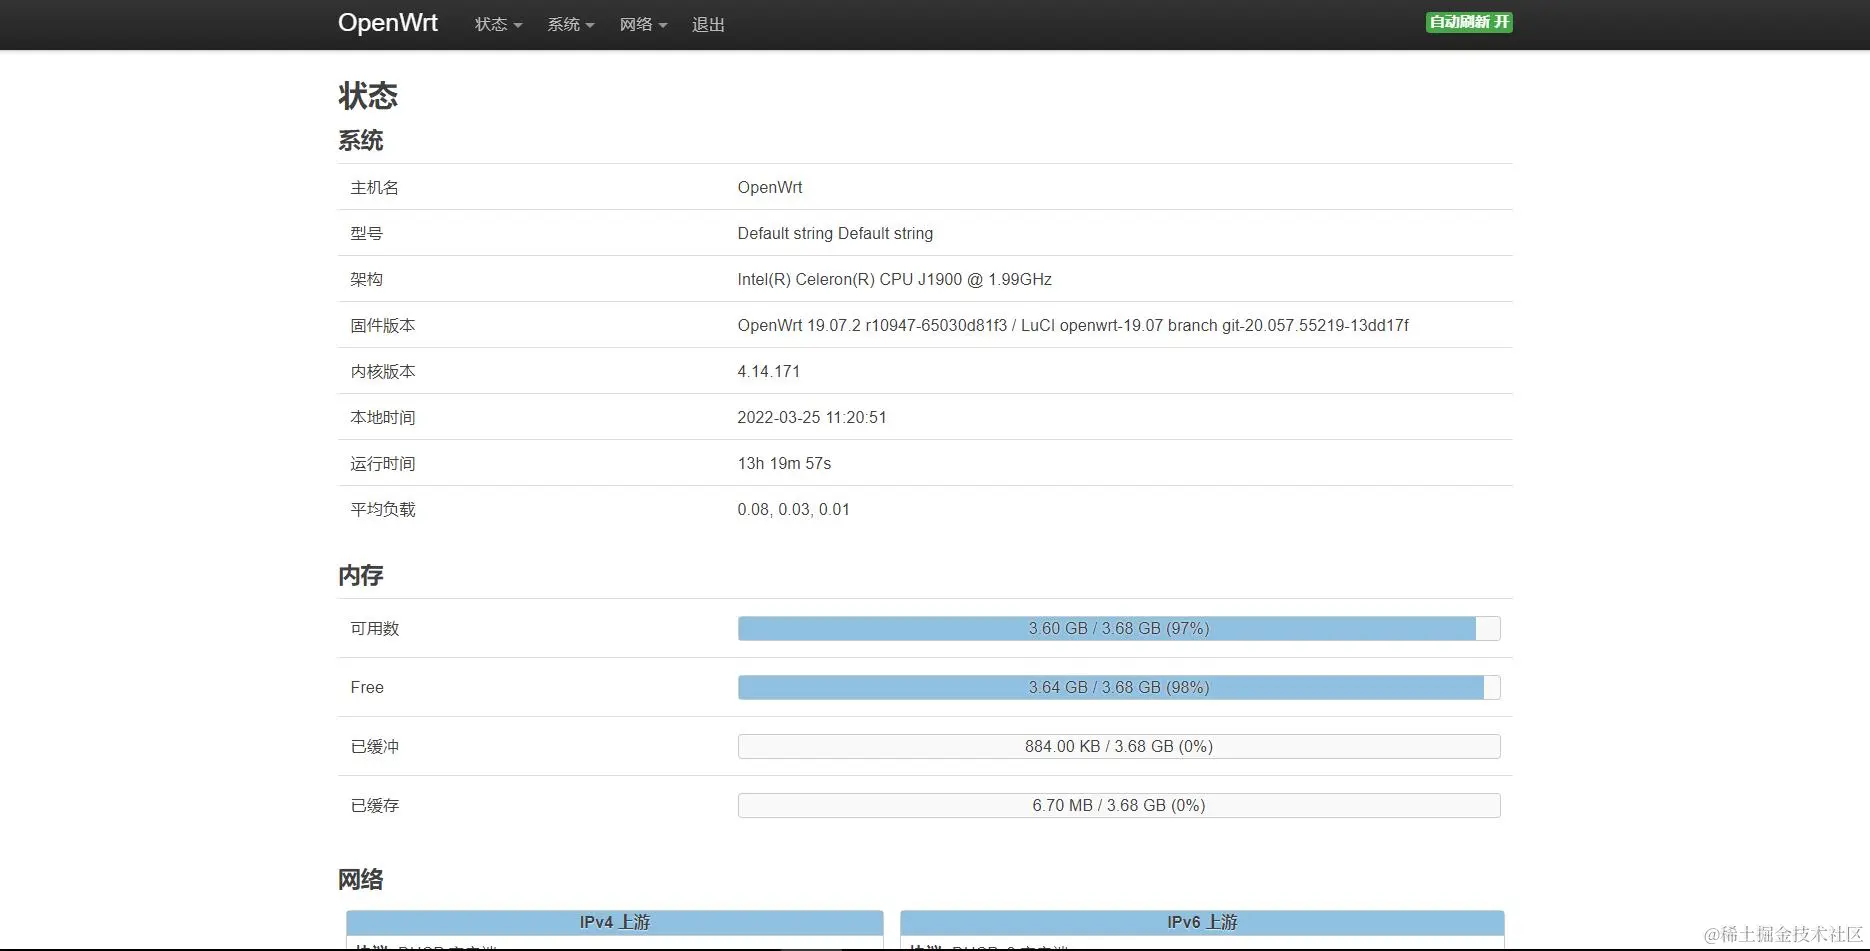Click the 已缓冲 884.00 KB progress bar
1870x951 pixels.
pos(1119,746)
